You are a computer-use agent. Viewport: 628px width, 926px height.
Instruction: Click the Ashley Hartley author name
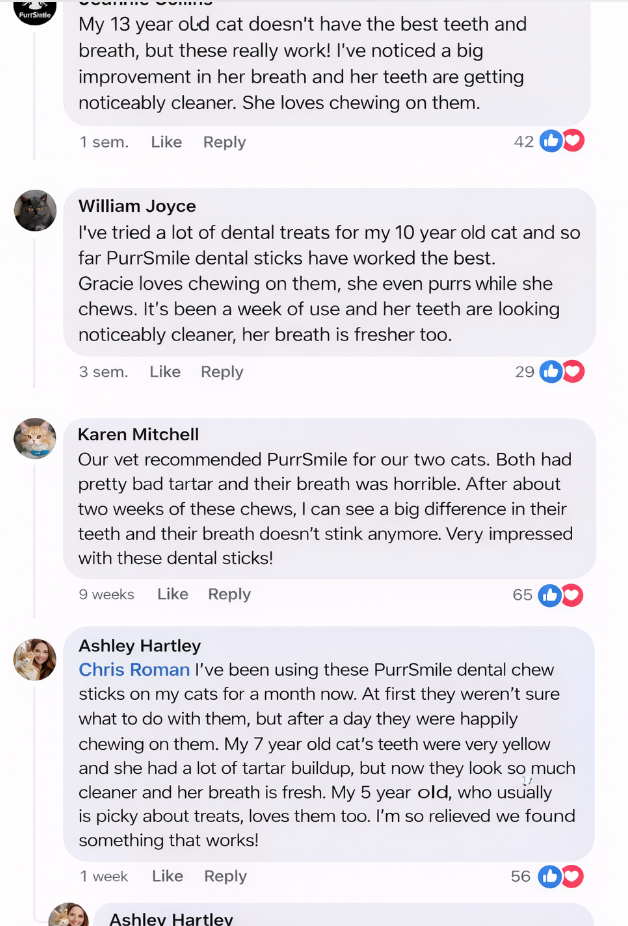tap(140, 646)
